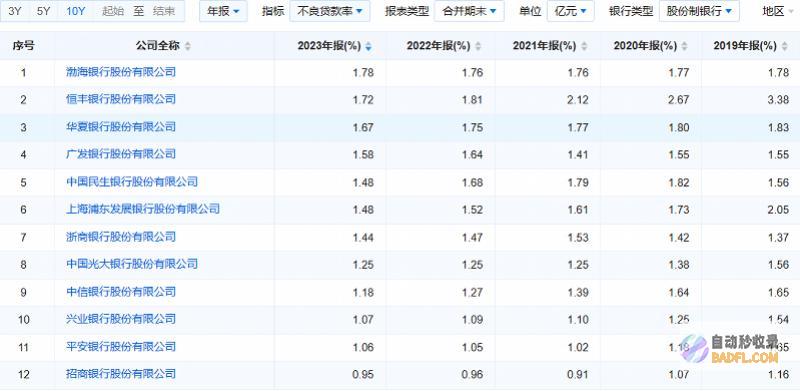This screenshot has height=391, width=800.
Task: Click 招商银行 2021 value 0.91
Action: tap(578, 375)
